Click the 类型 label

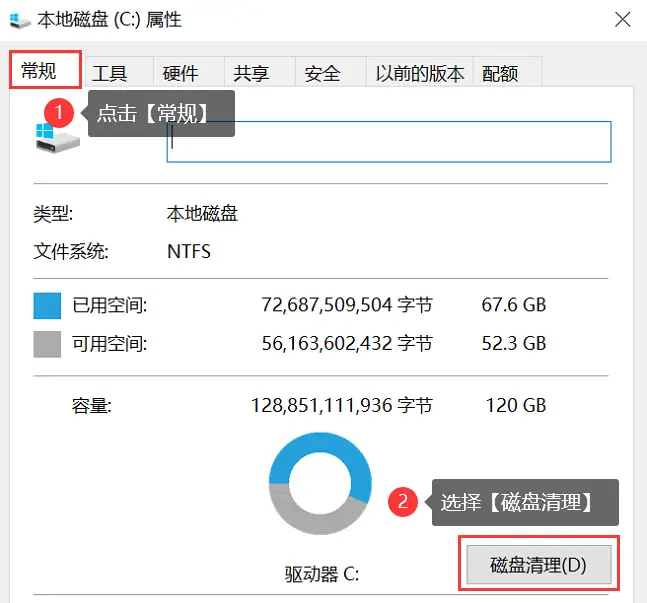[x=53, y=214]
